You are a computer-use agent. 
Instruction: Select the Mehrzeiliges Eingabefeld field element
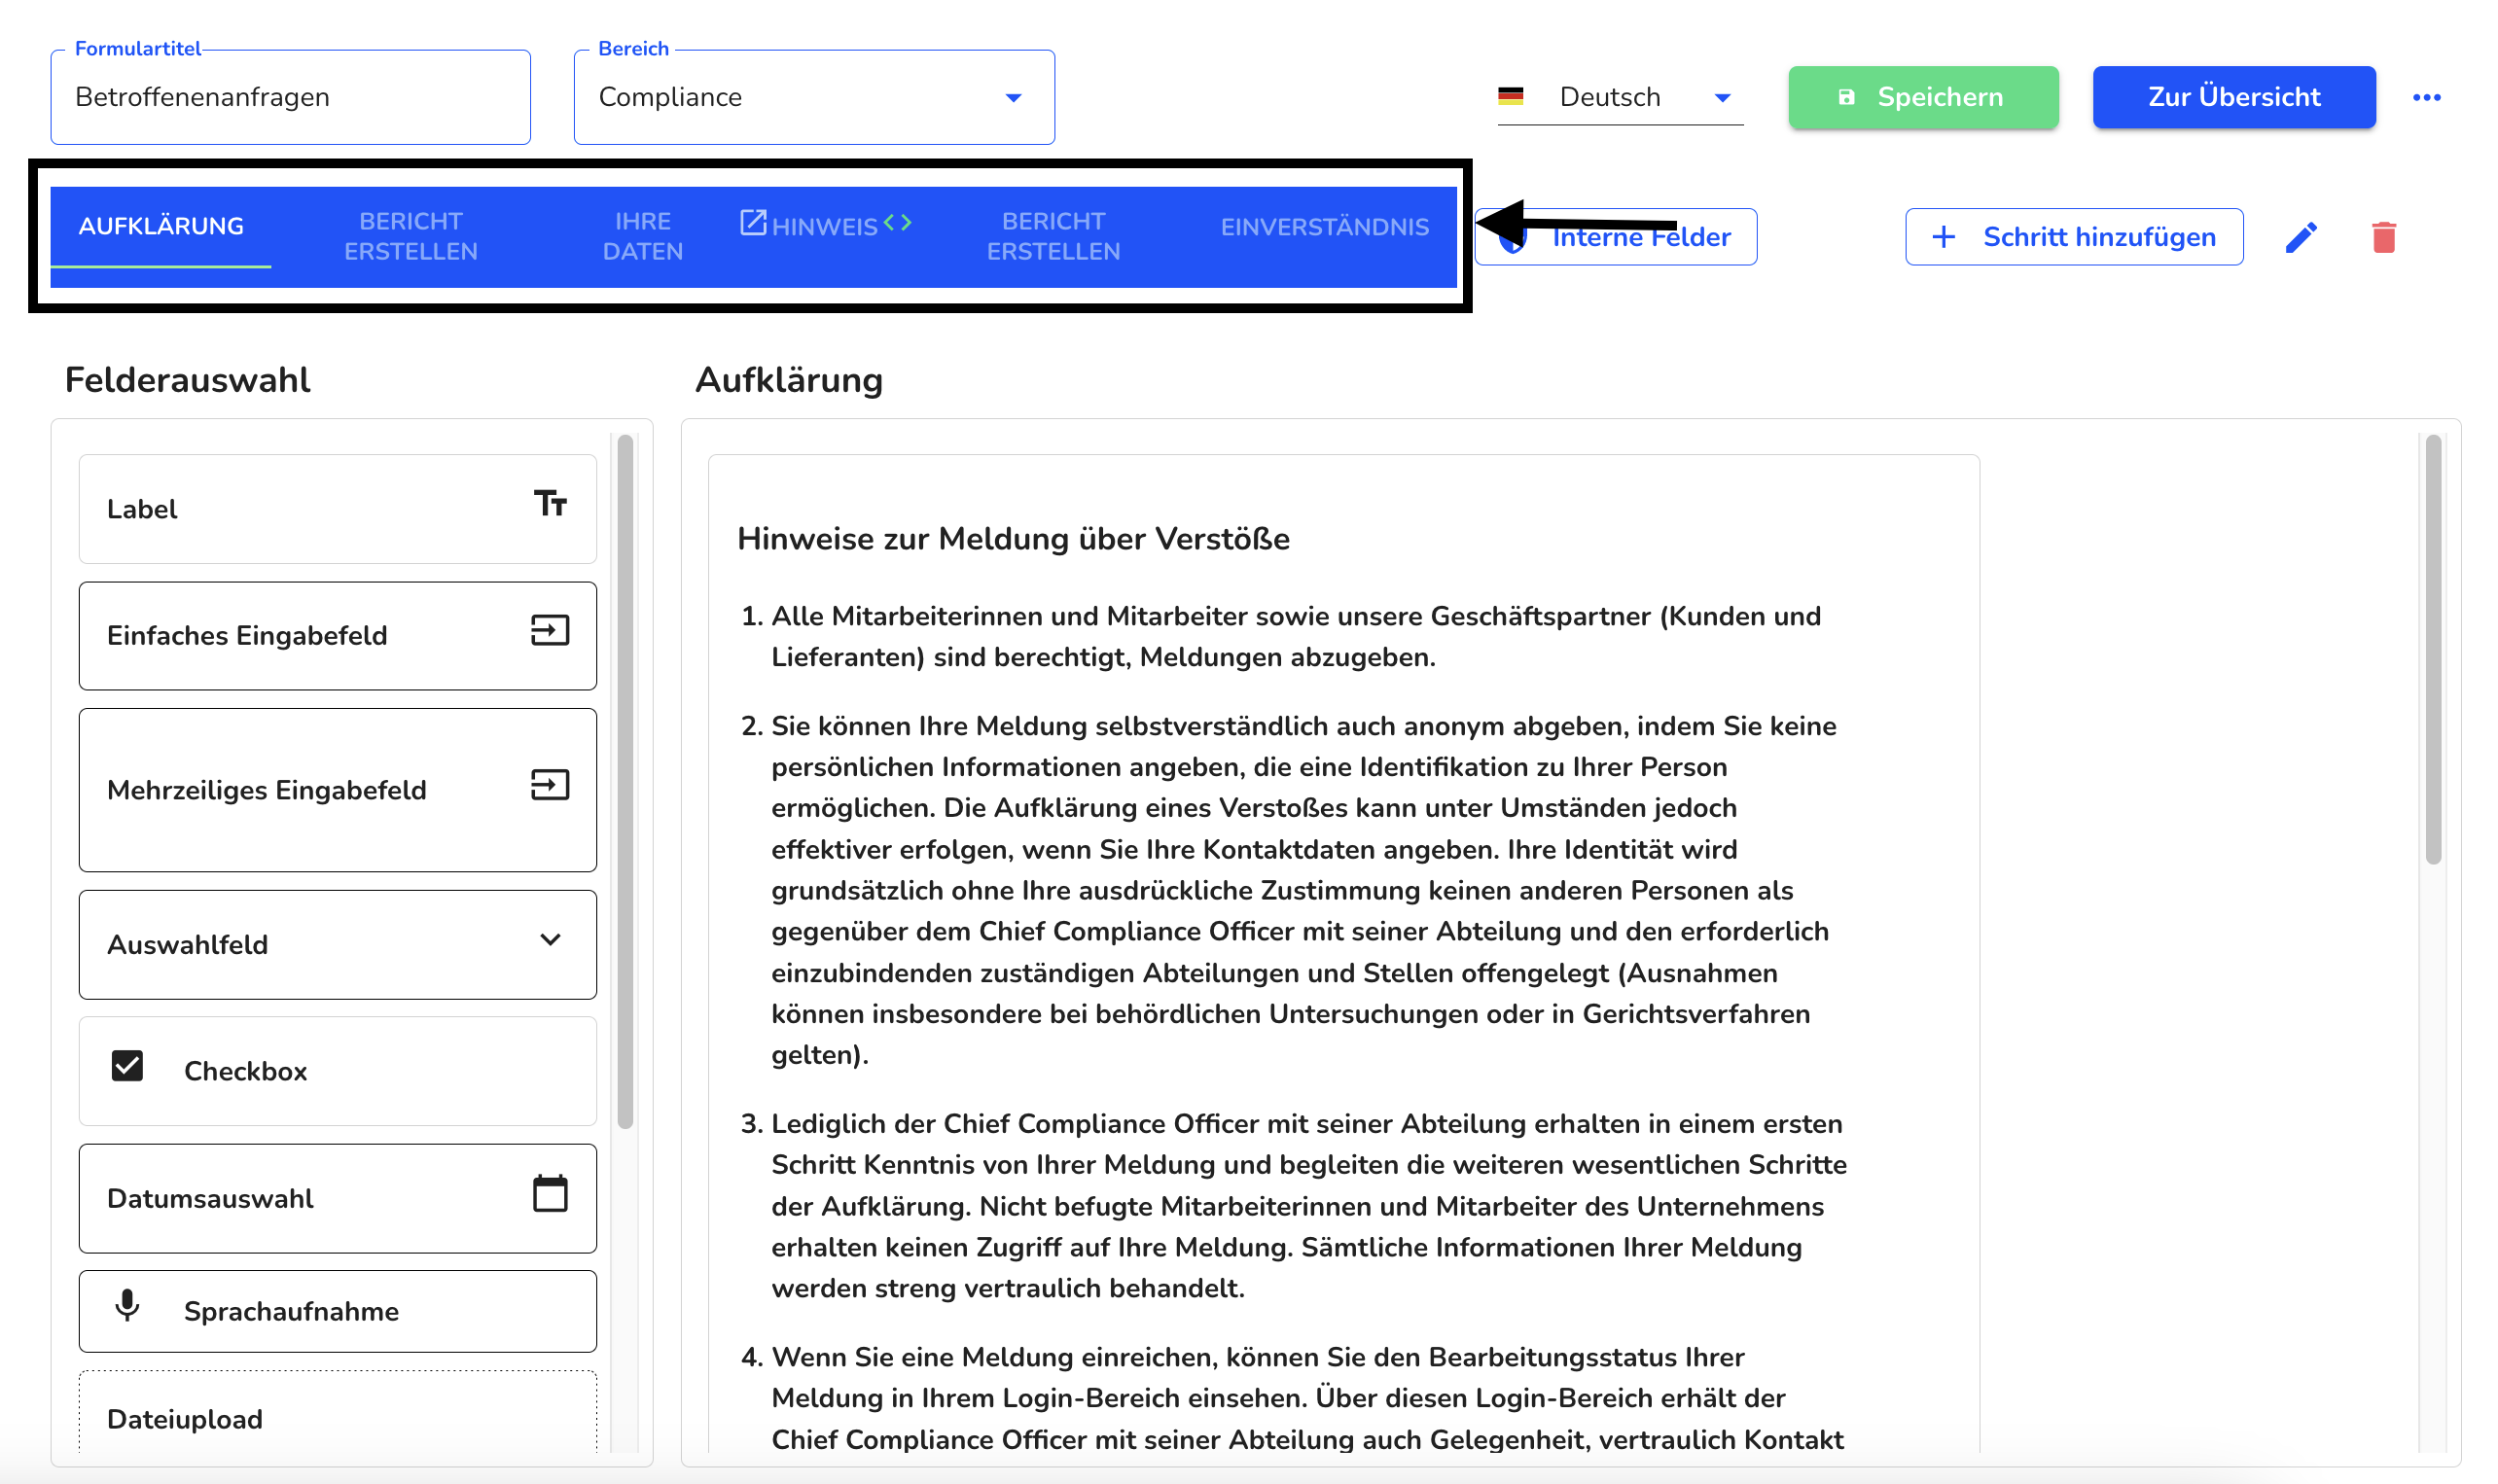coord(338,790)
